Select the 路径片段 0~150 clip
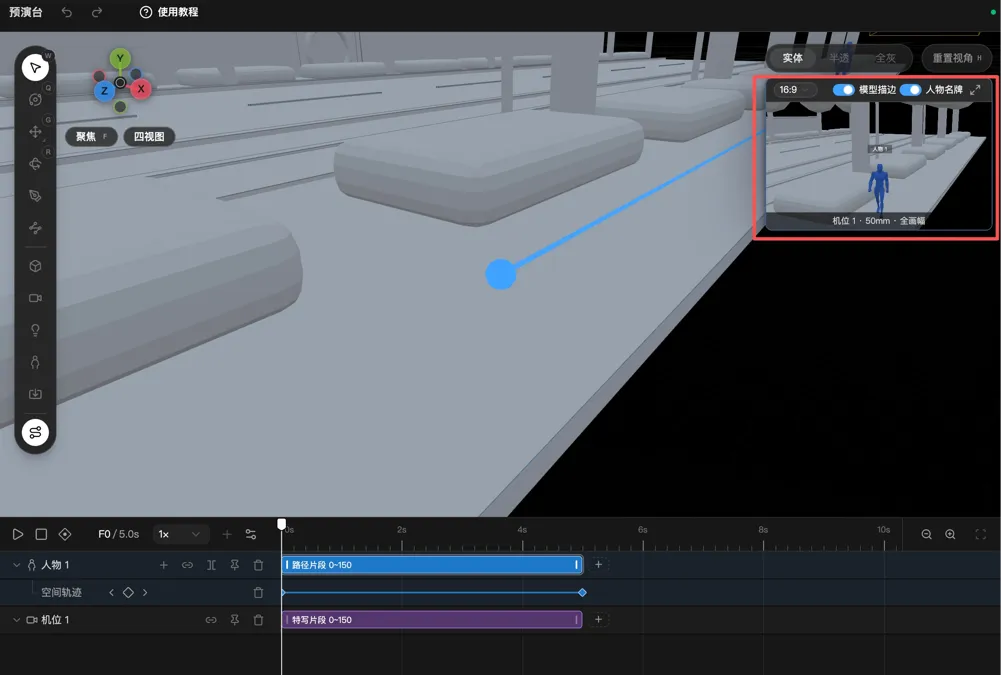This screenshot has height=675, width=1001. pyautogui.click(x=432, y=565)
